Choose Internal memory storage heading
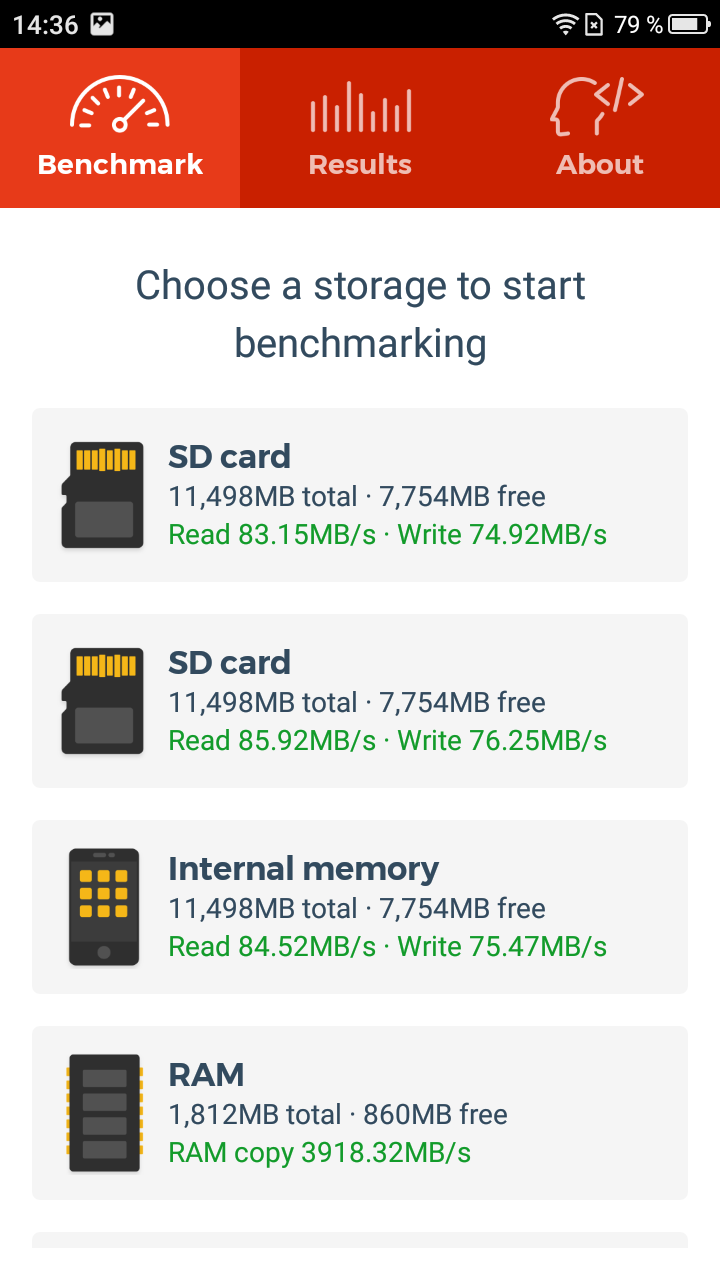The image size is (720, 1280). 303,868
